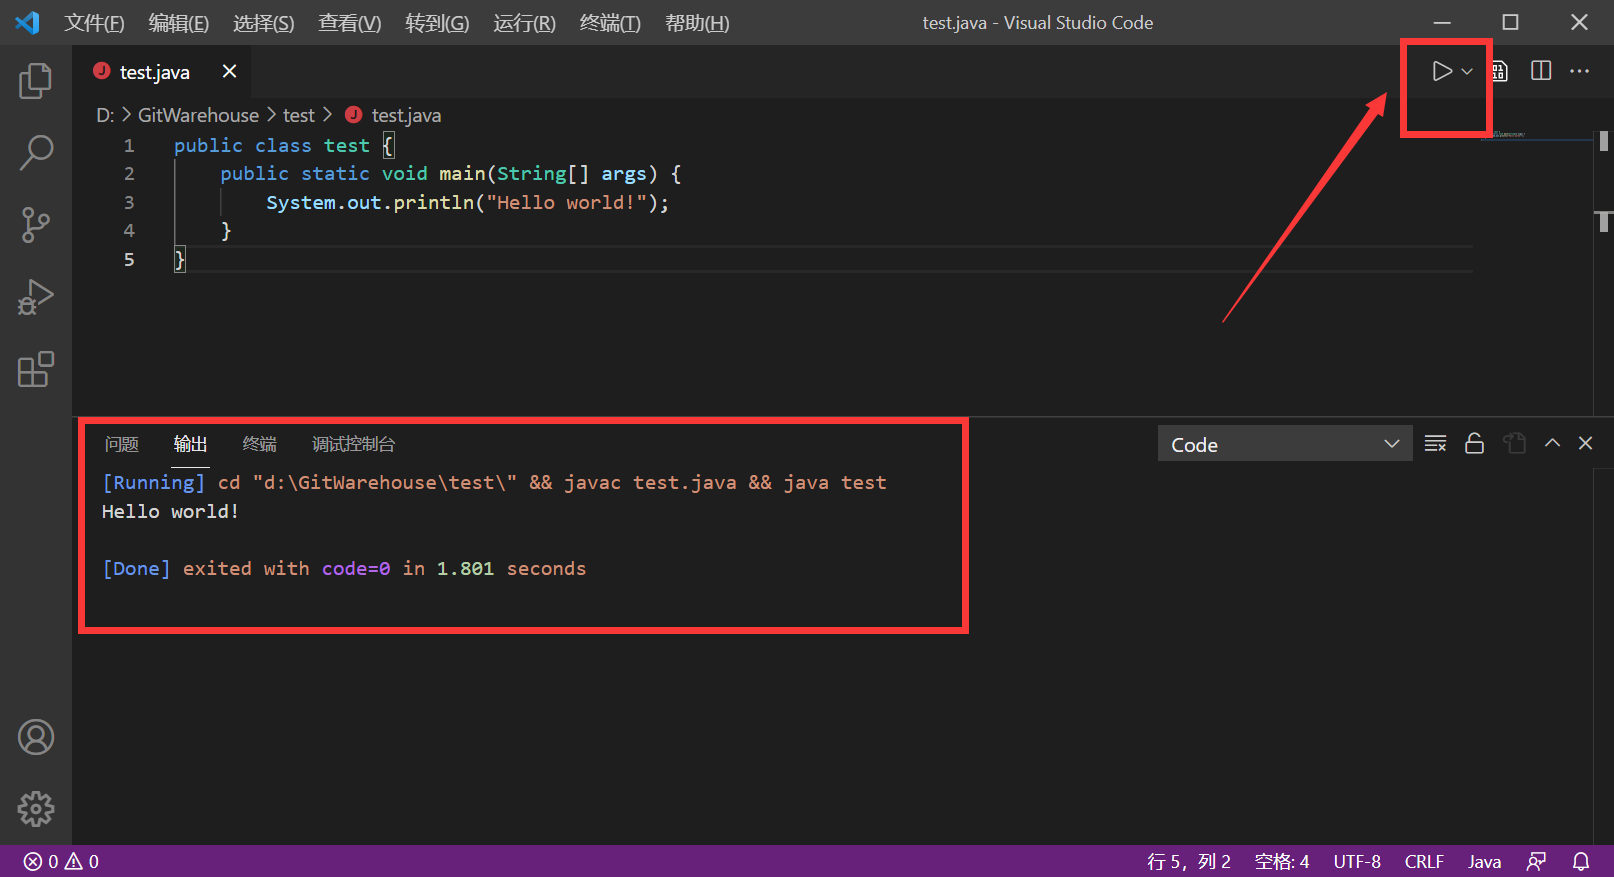Switch to the 调试控制台 panel tab
Screen dimensions: 1614x877
coord(353,444)
